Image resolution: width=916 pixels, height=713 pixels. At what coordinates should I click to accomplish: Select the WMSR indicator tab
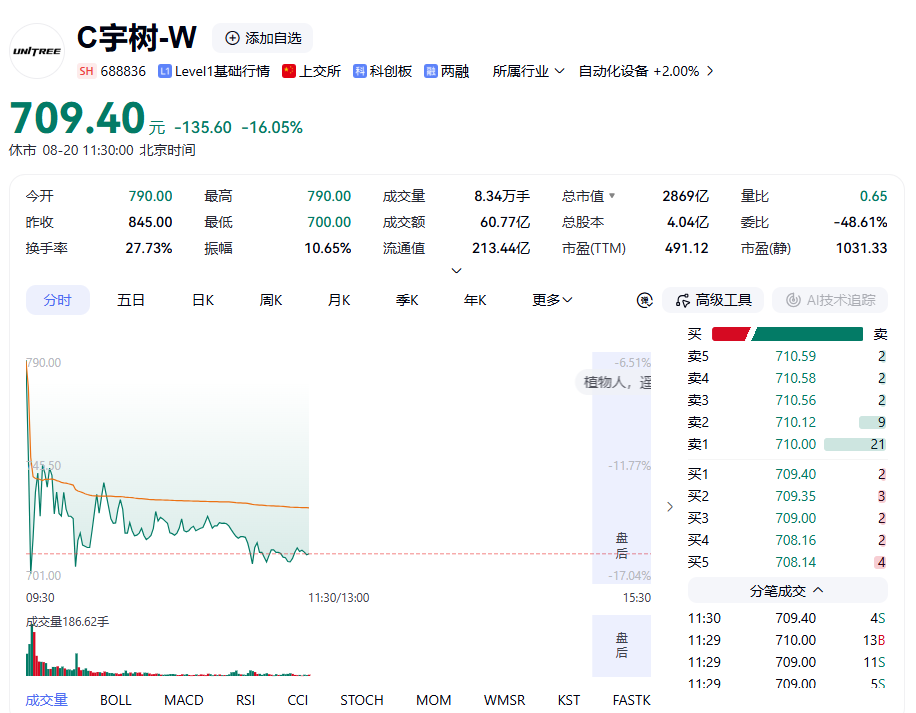pyautogui.click(x=504, y=700)
